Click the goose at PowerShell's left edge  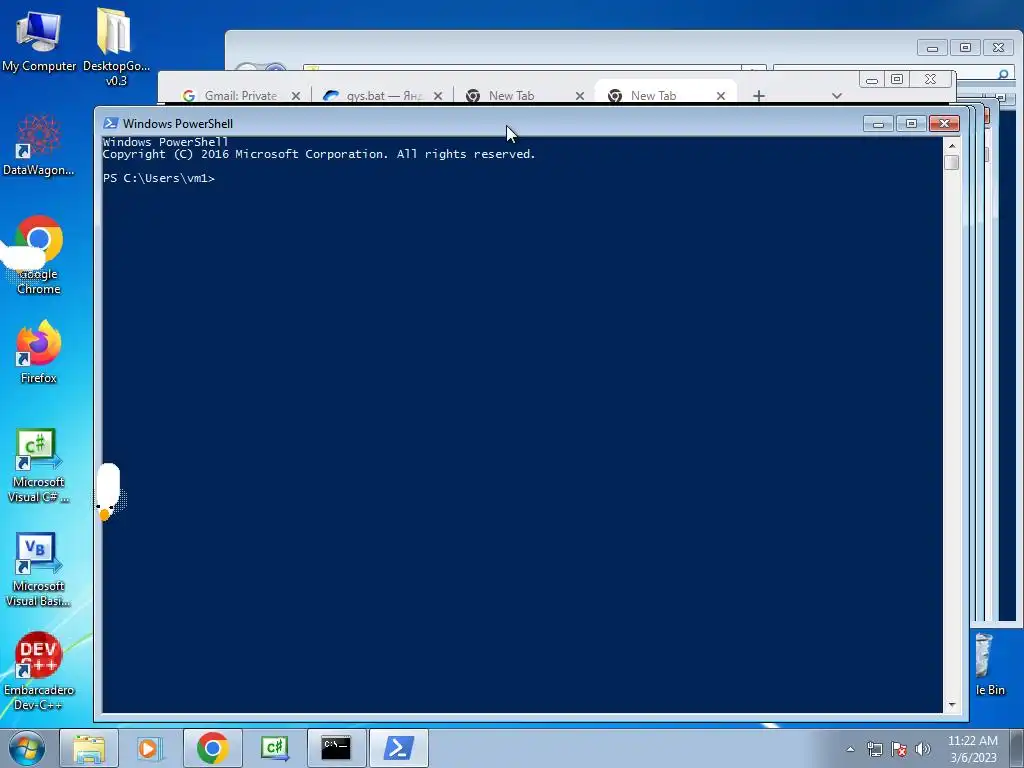pyautogui.click(x=110, y=491)
